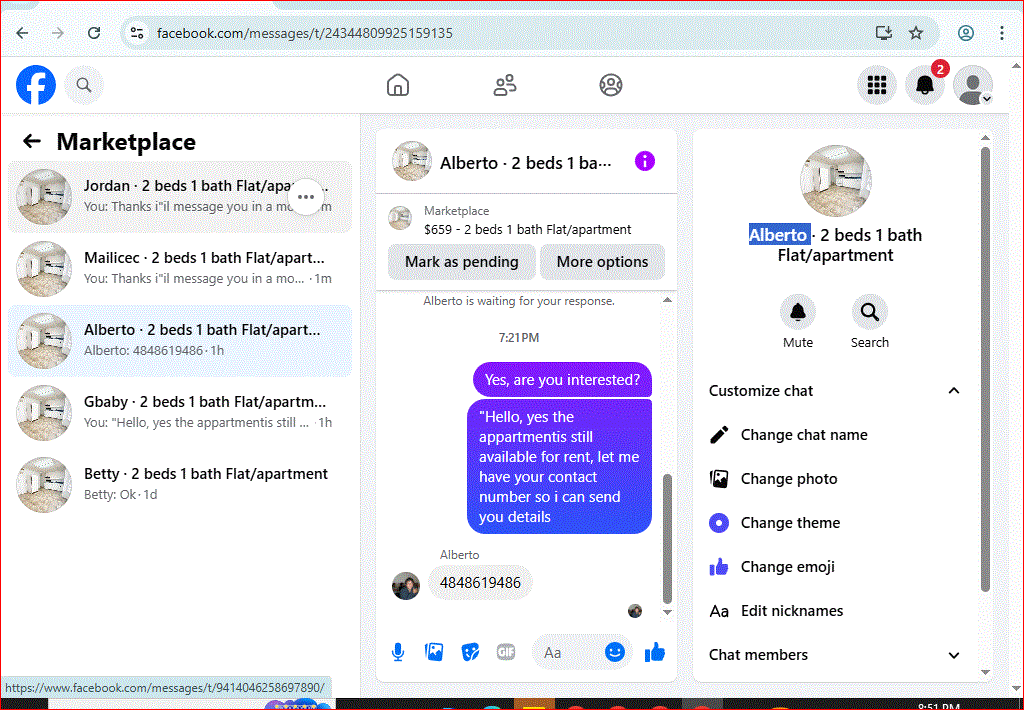The width and height of the screenshot is (1024, 710).
Task: Expand the Chat members section
Action: coord(835,654)
